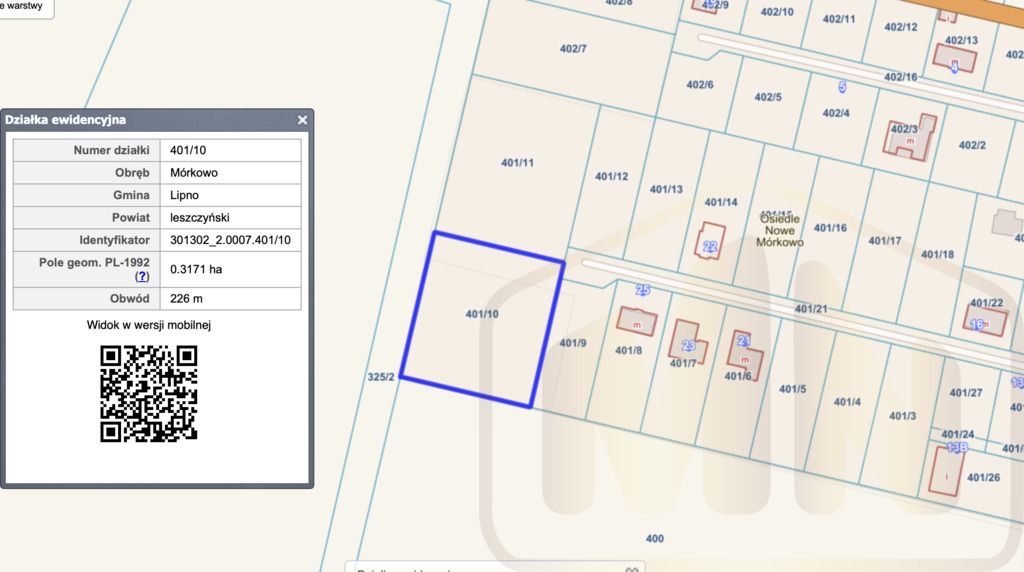
Task: Select the Obręb value Mórkowo
Action: (194, 172)
